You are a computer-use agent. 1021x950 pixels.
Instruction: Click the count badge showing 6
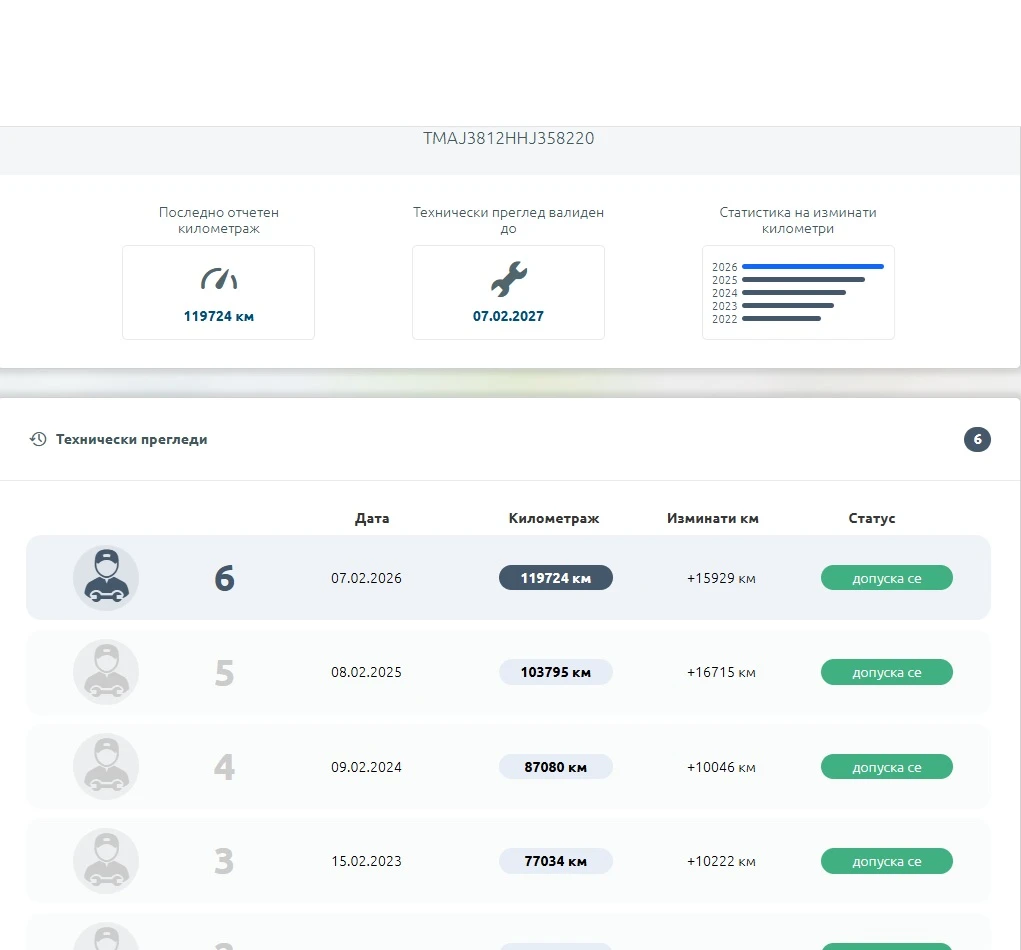pyautogui.click(x=977, y=440)
